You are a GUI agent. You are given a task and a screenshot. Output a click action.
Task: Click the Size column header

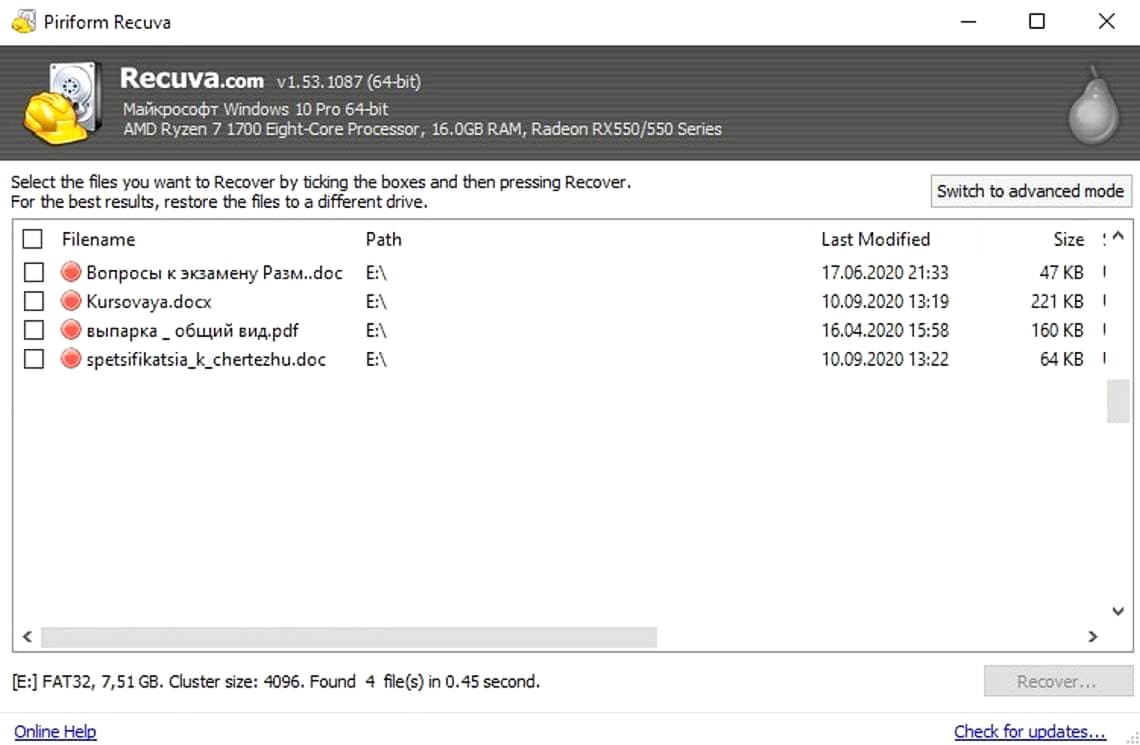tap(1067, 239)
